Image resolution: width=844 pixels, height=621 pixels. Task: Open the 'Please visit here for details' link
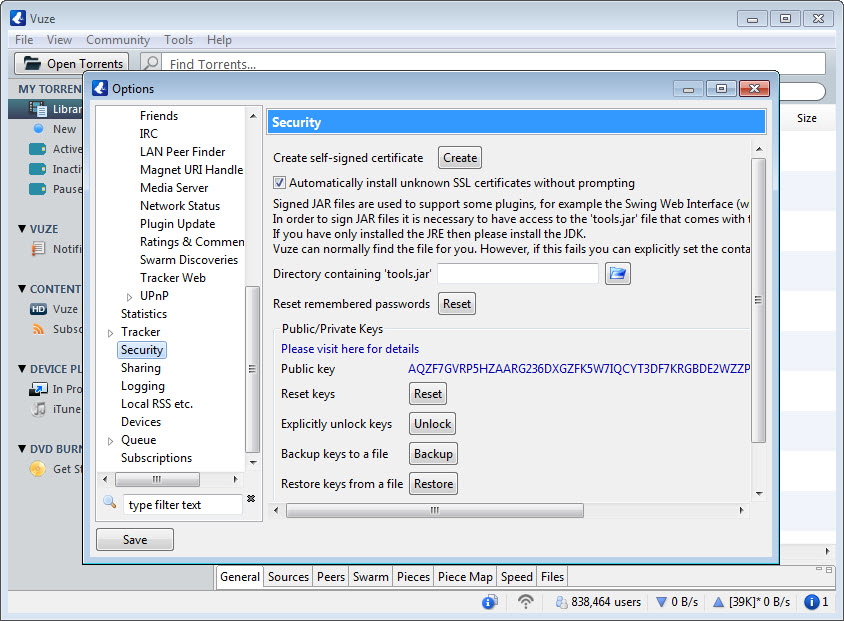[x=350, y=349]
